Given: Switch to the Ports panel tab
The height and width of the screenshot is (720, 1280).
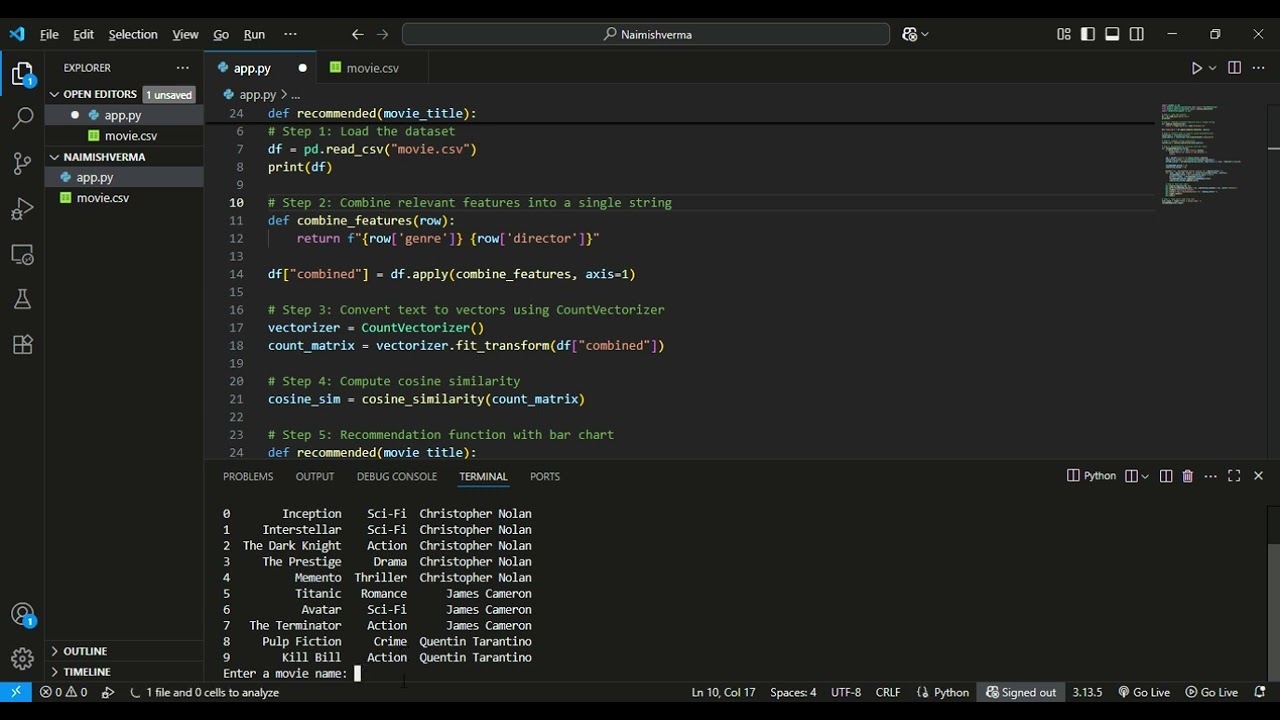Looking at the screenshot, I should coord(545,476).
